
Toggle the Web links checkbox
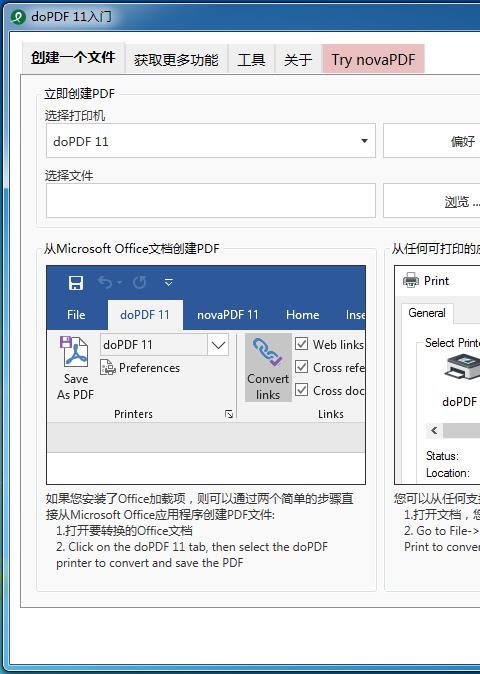[302, 344]
